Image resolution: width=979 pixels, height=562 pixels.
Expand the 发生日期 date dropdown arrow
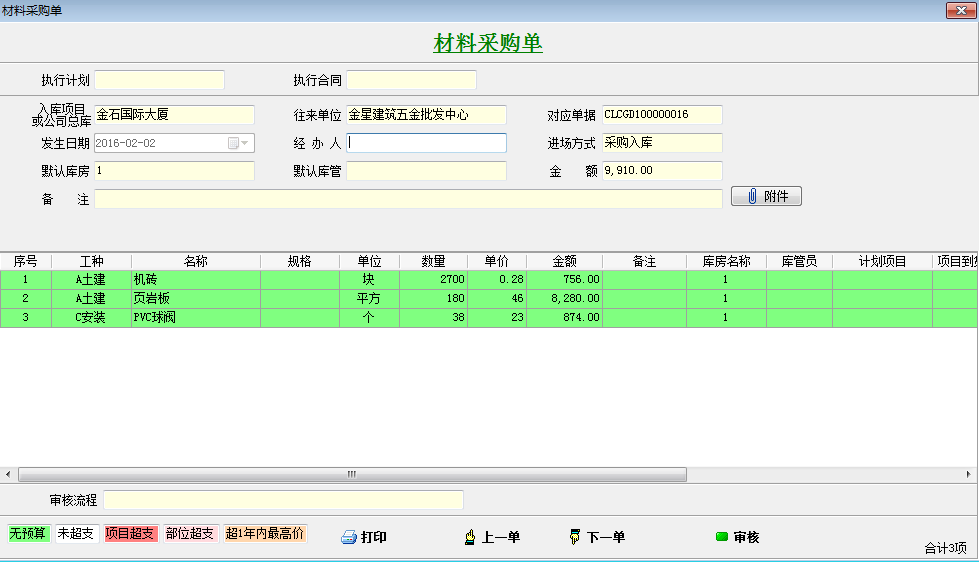[246, 143]
